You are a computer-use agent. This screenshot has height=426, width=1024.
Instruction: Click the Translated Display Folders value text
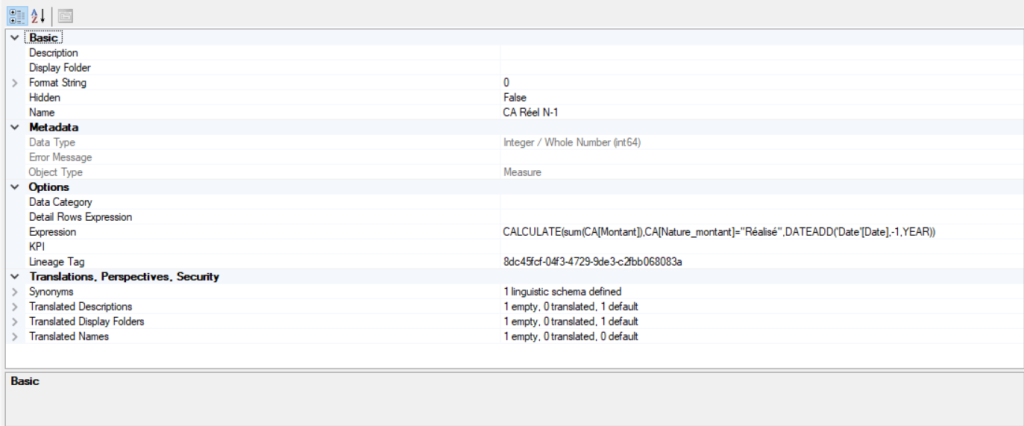[570, 322]
